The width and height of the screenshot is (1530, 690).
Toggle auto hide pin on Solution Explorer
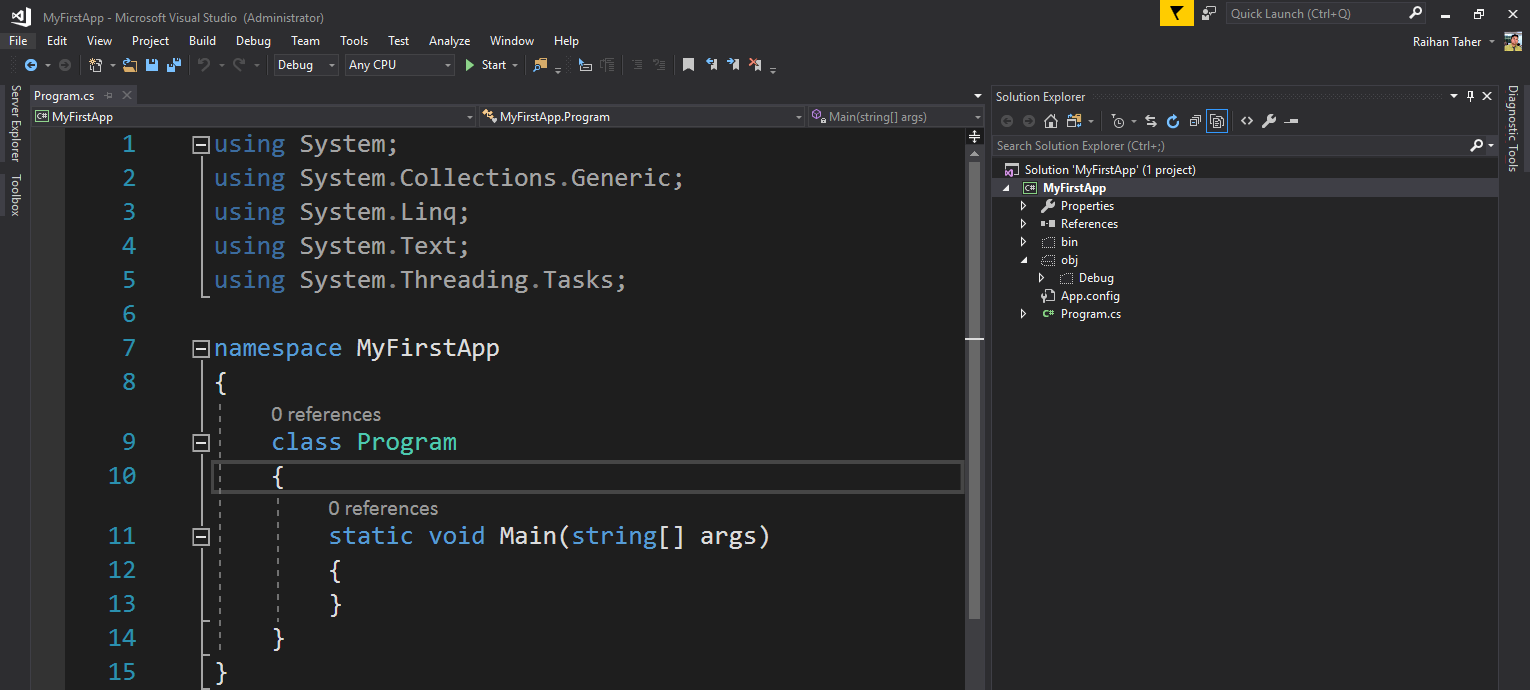1470,96
